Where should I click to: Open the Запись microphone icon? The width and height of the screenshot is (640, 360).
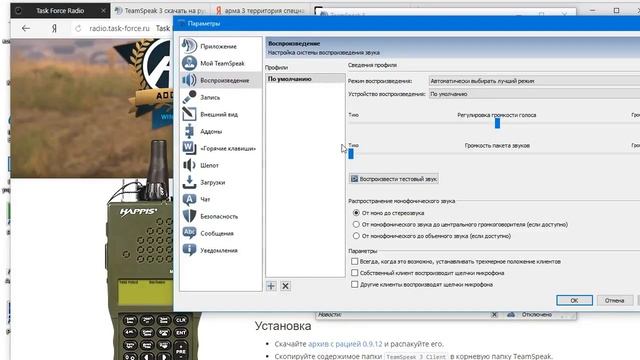click(189, 97)
